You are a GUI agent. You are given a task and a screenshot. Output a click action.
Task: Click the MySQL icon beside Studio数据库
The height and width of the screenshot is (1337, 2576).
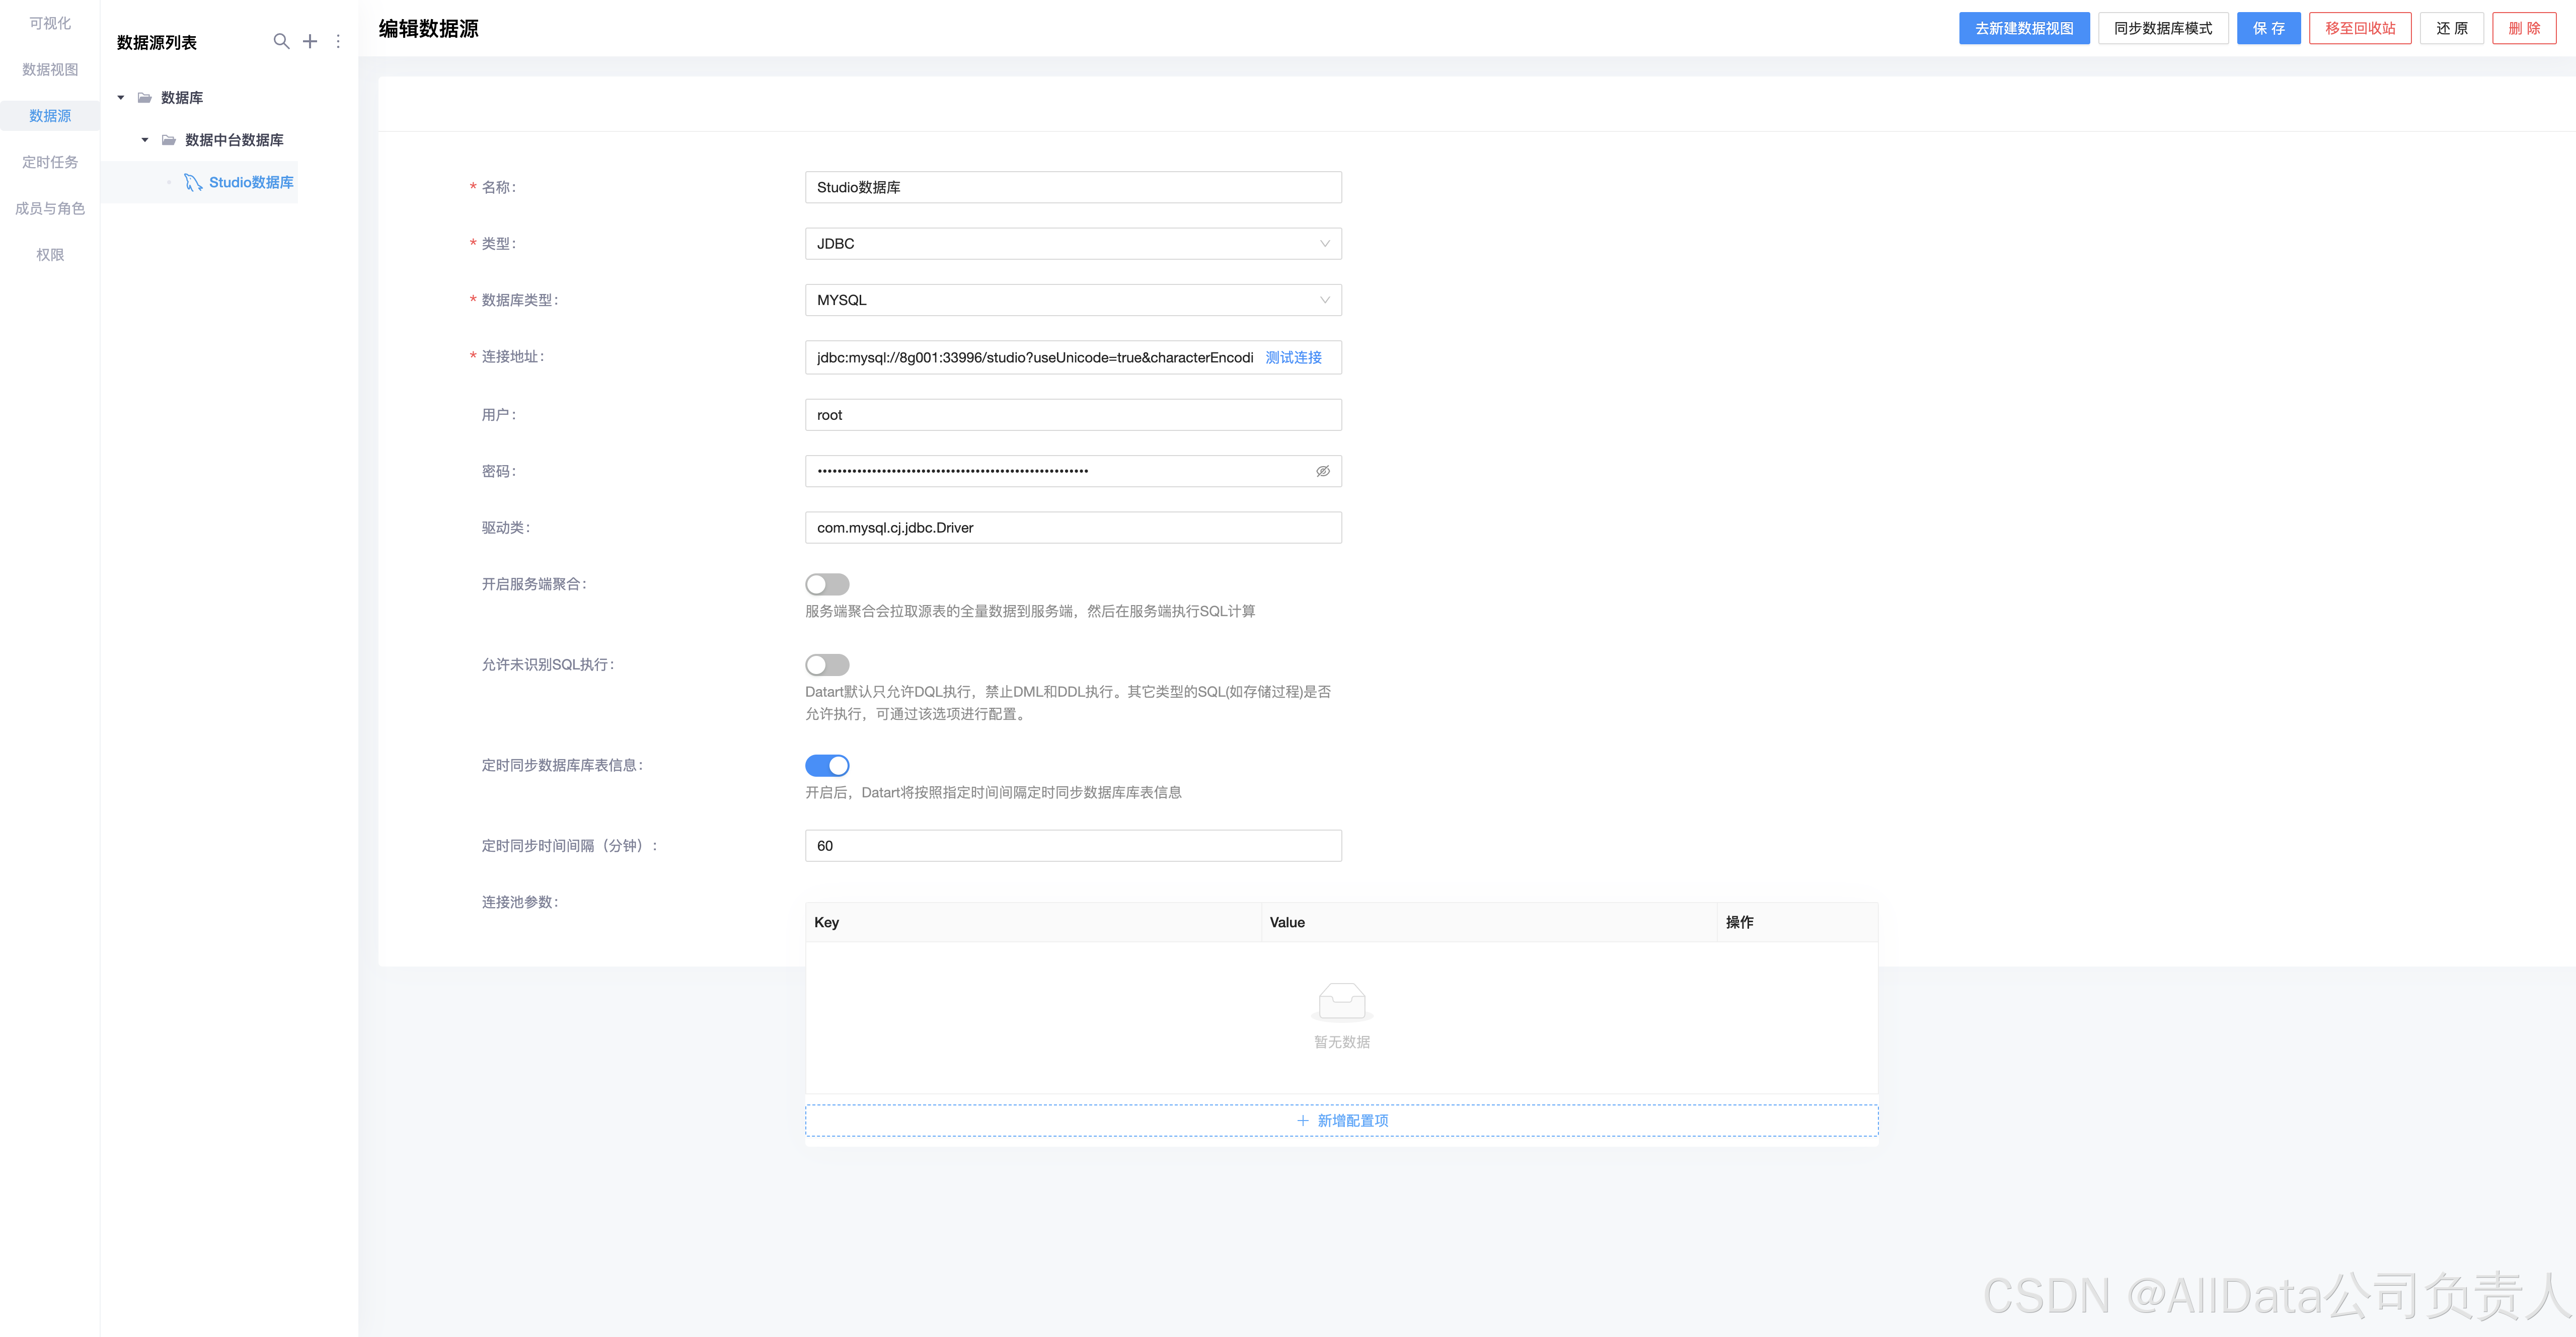pyautogui.click(x=193, y=182)
